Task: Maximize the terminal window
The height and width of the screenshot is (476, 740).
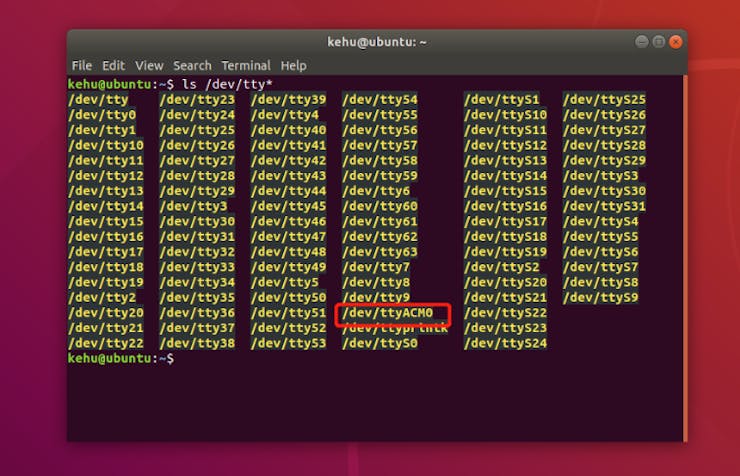Action: pos(658,42)
